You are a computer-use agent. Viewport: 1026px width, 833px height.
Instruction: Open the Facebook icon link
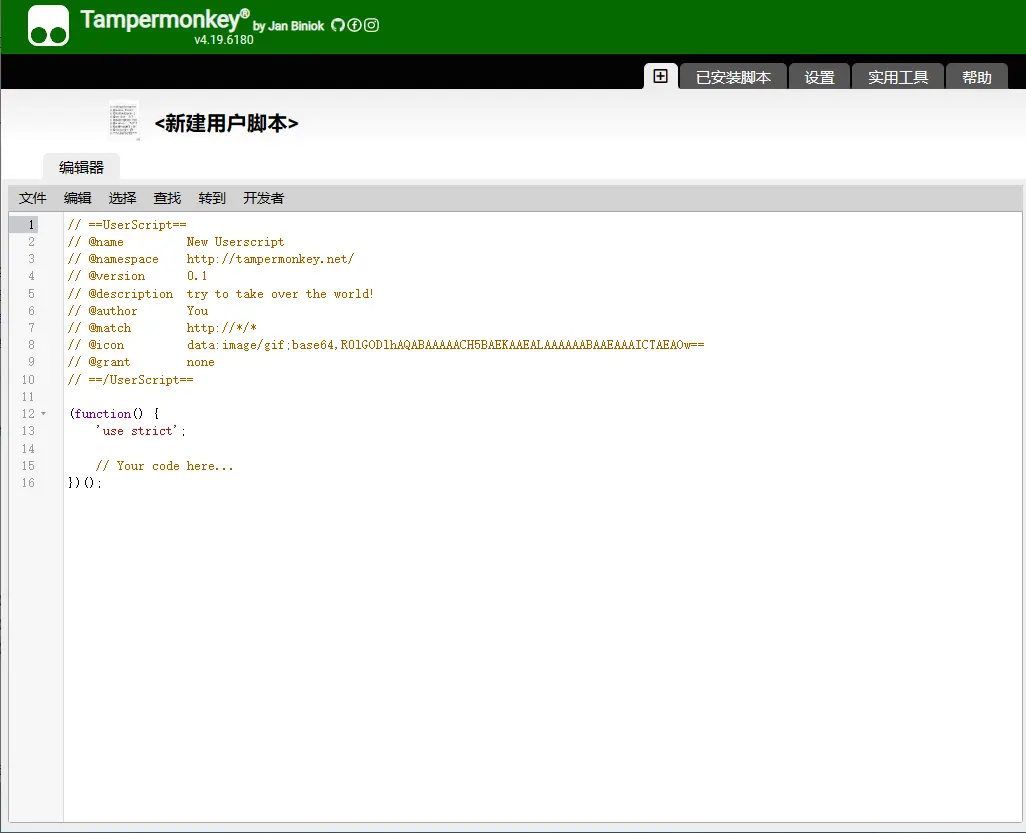tap(354, 25)
